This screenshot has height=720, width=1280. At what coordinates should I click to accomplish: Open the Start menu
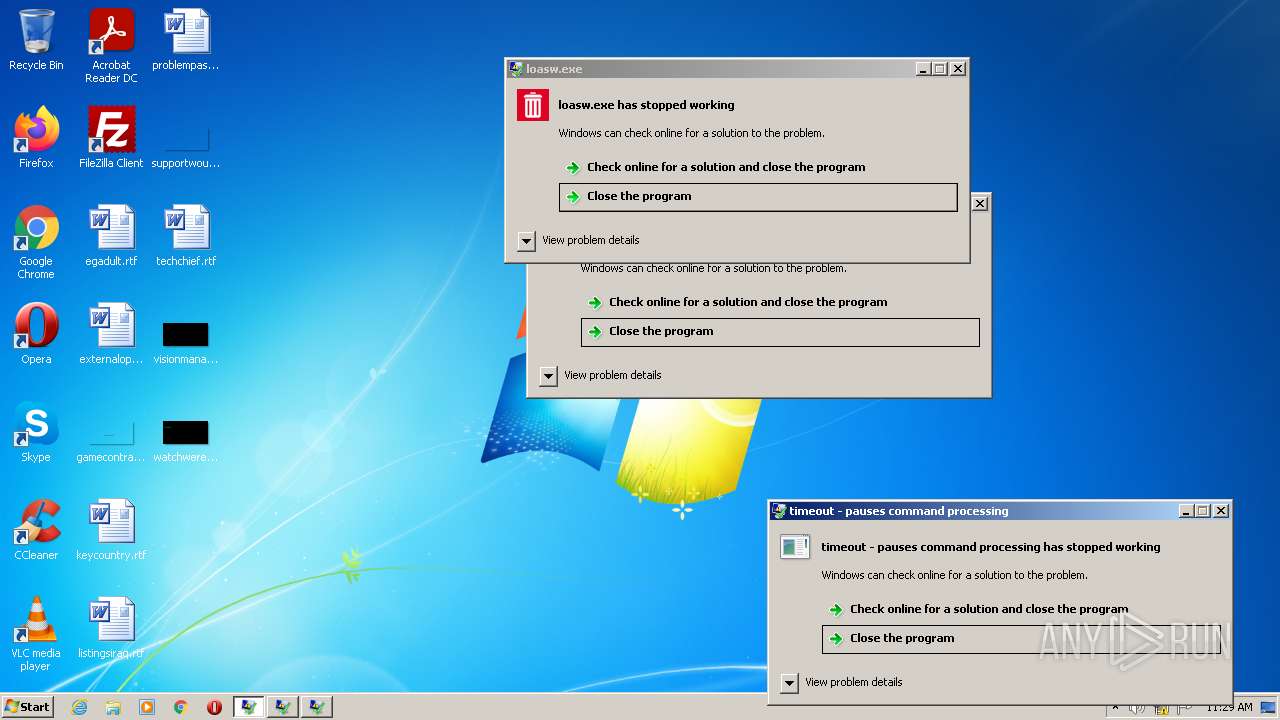point(27,706)
